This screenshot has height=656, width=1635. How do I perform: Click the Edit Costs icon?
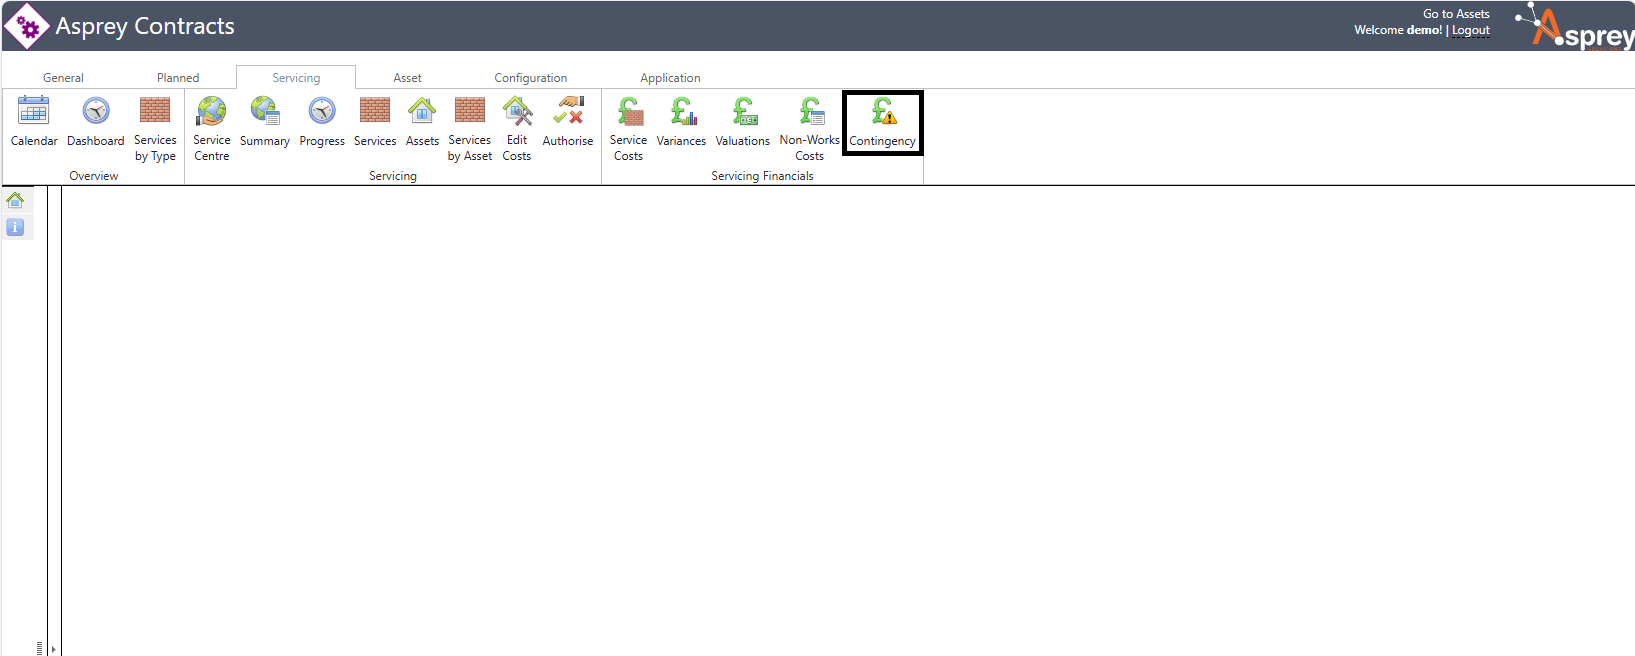(x=517, y=111)
